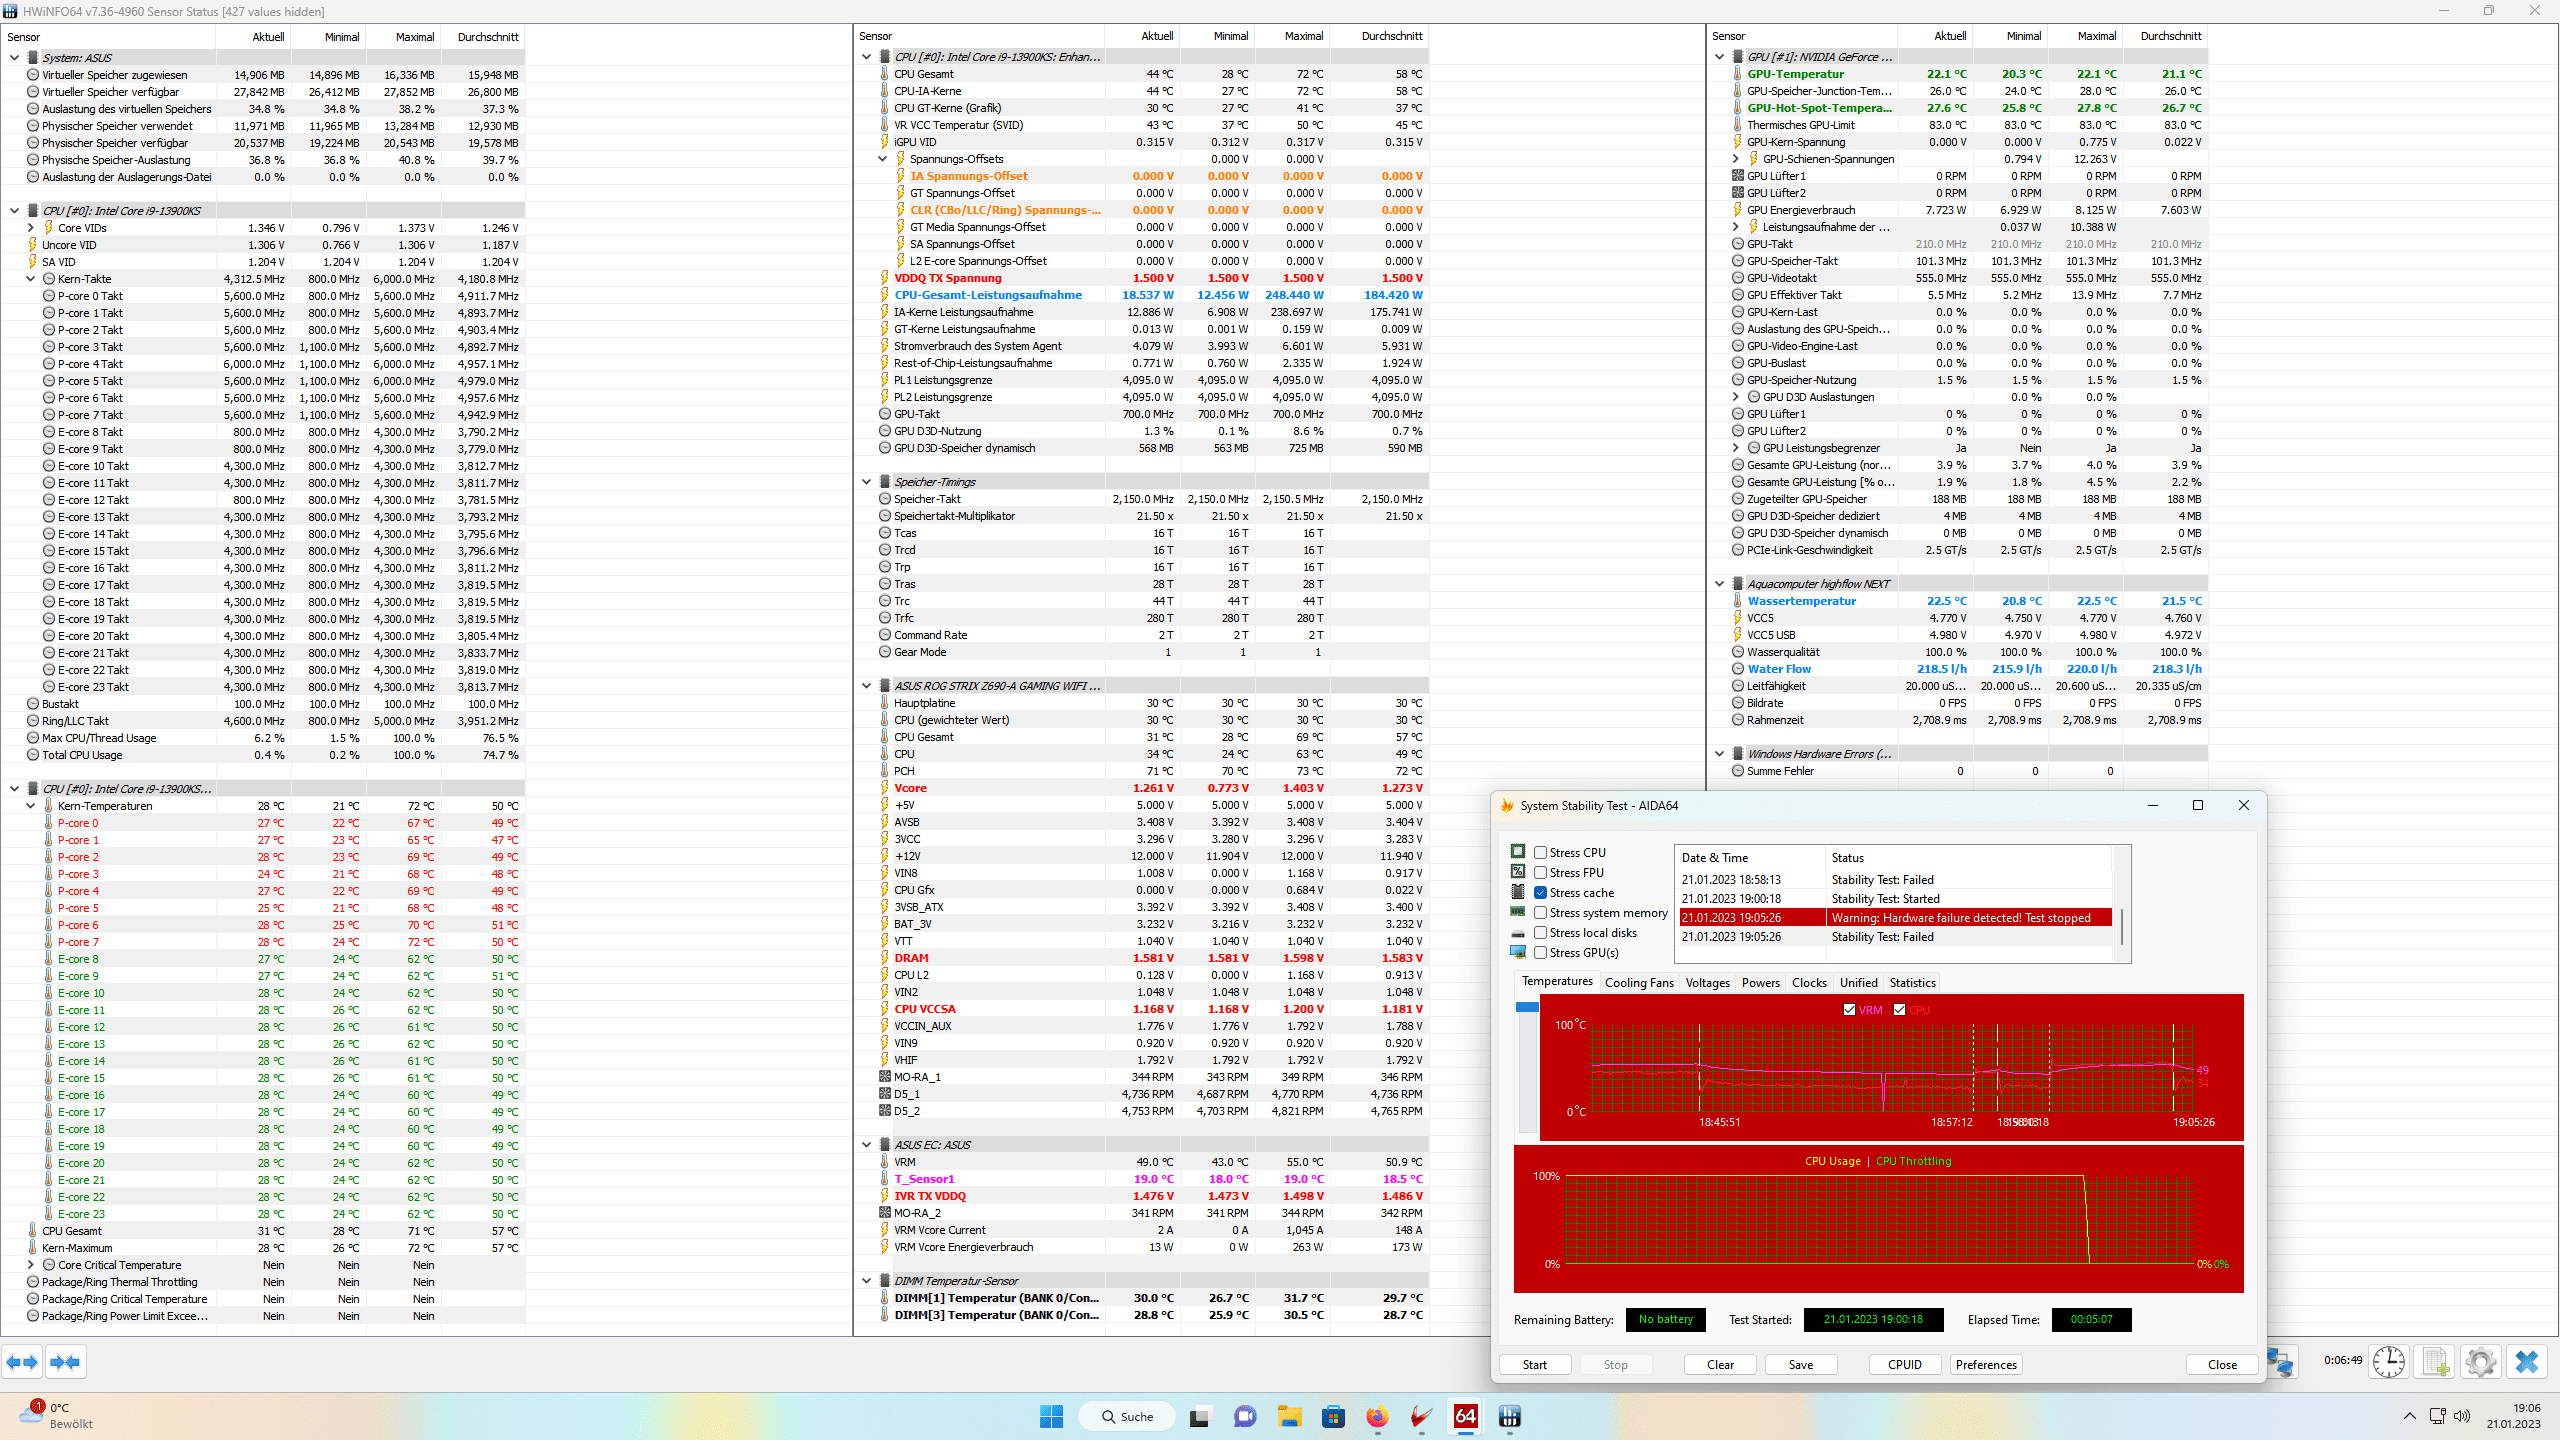Collapse Spannungs-Offsets node
Image resolution: width=2560 pixels, height=1440 pixels.
point(883,159)
